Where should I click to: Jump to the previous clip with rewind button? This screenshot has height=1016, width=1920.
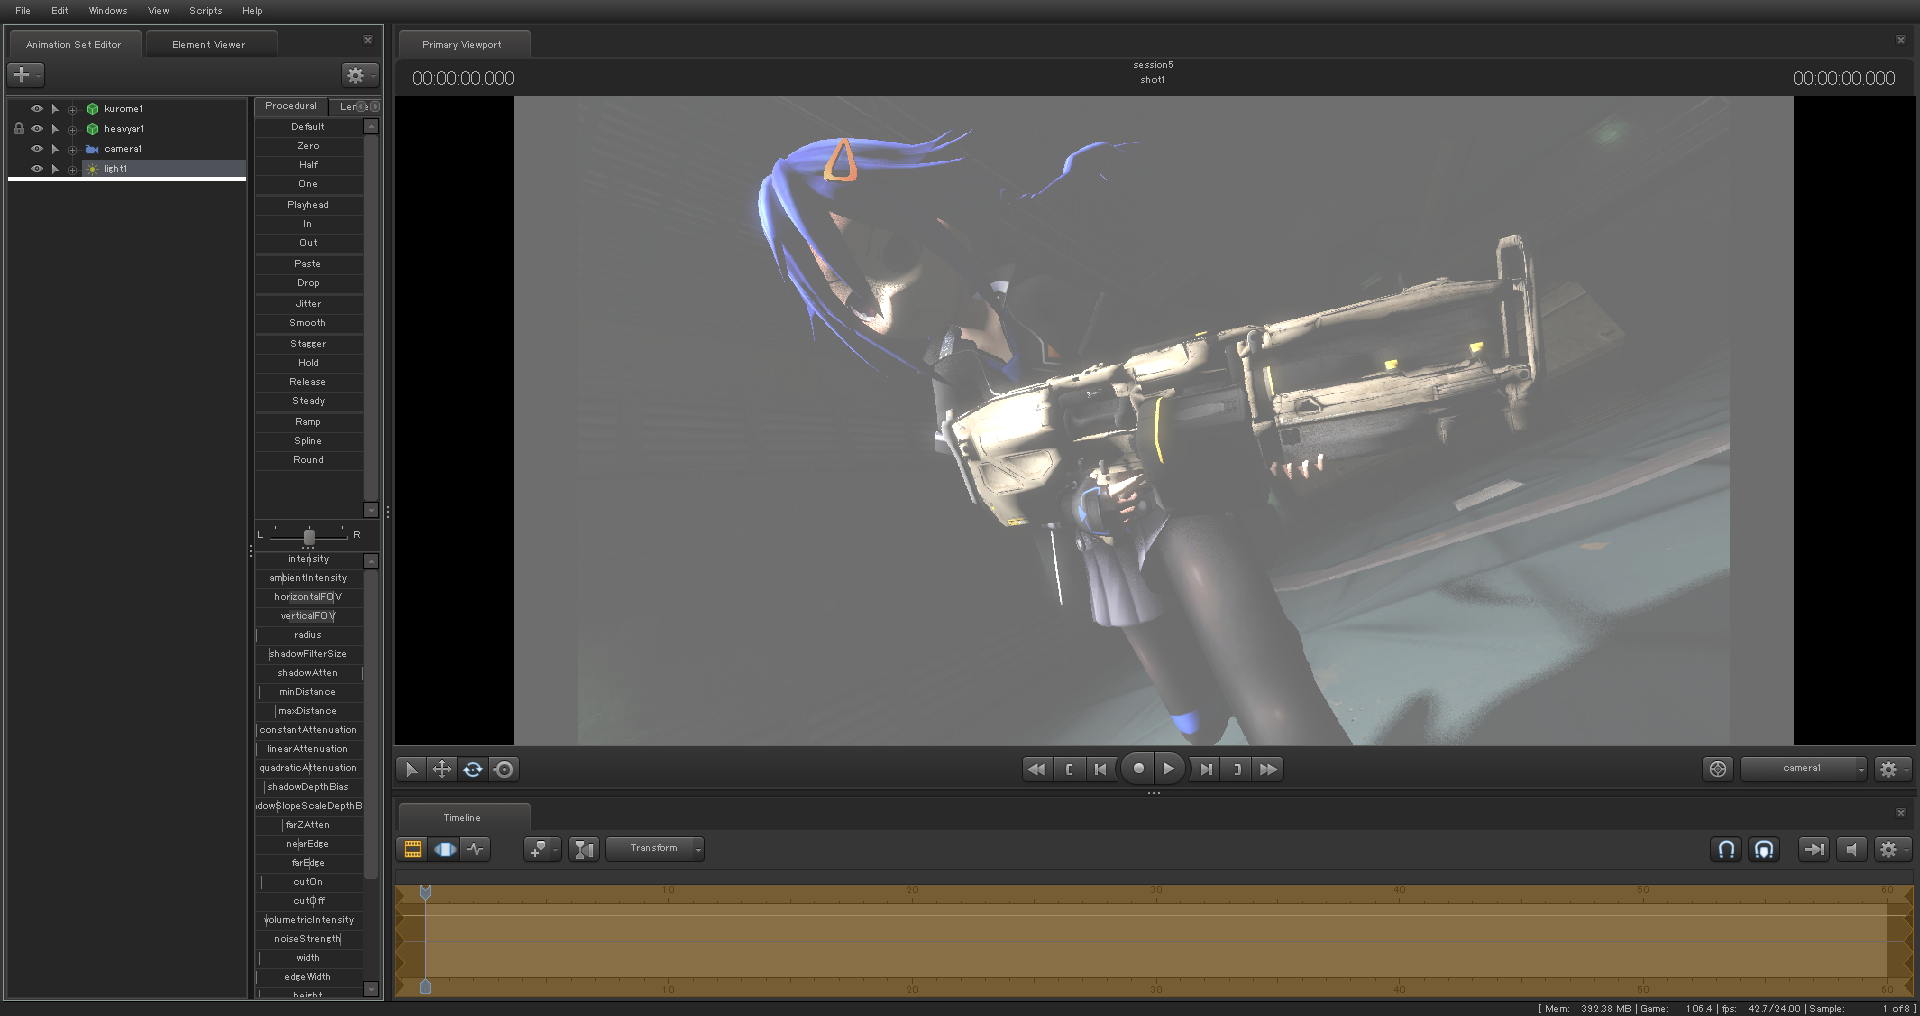[1037, 769]
